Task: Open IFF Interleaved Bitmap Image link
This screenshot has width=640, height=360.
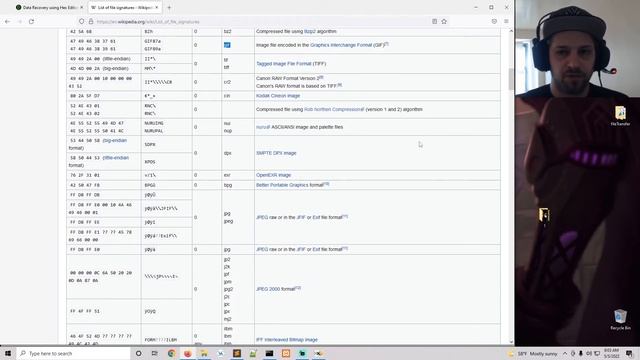Action: tap(287, 340)
